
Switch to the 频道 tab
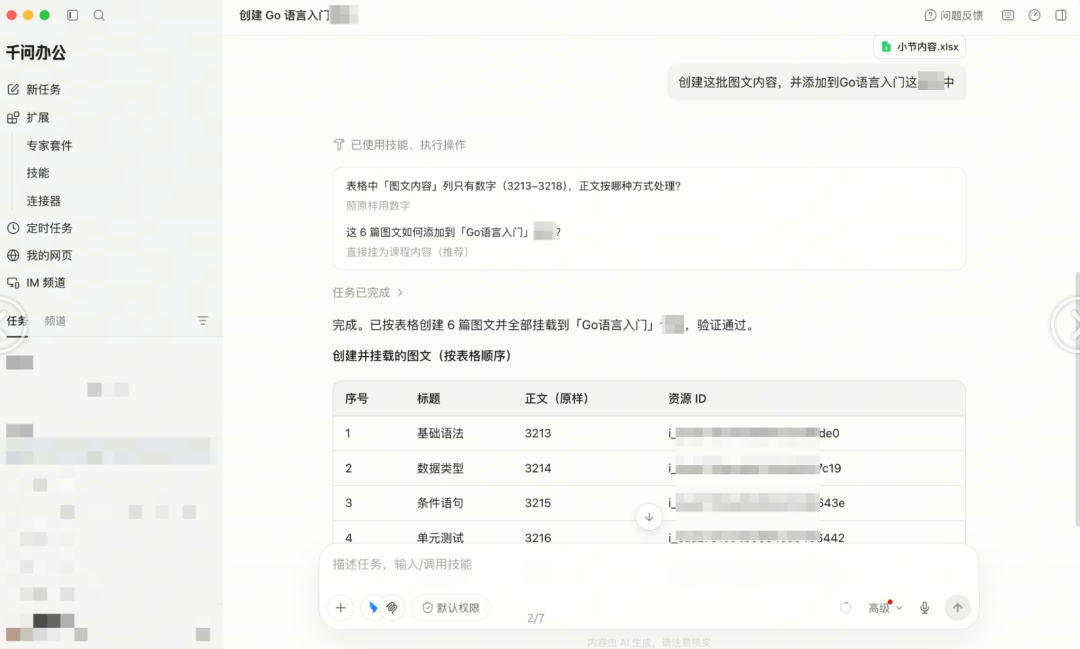tap(55, 321)
